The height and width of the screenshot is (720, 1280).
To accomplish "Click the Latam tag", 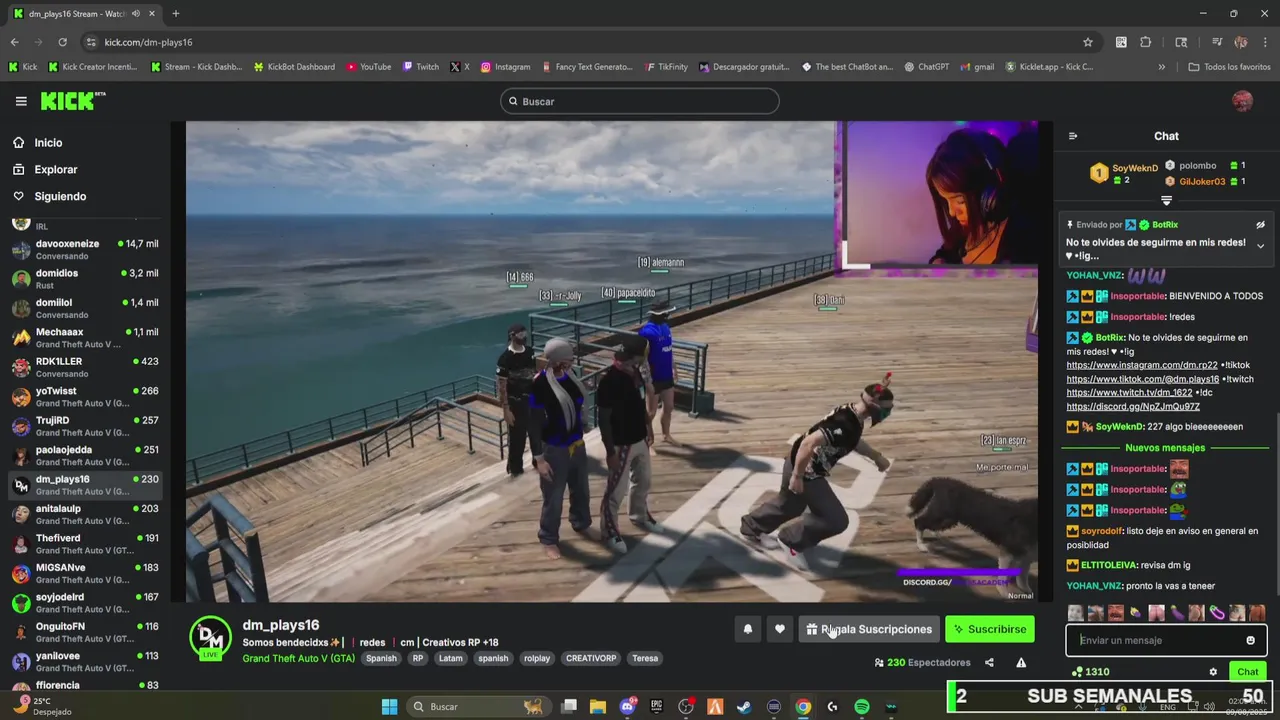I will [450, 658].
